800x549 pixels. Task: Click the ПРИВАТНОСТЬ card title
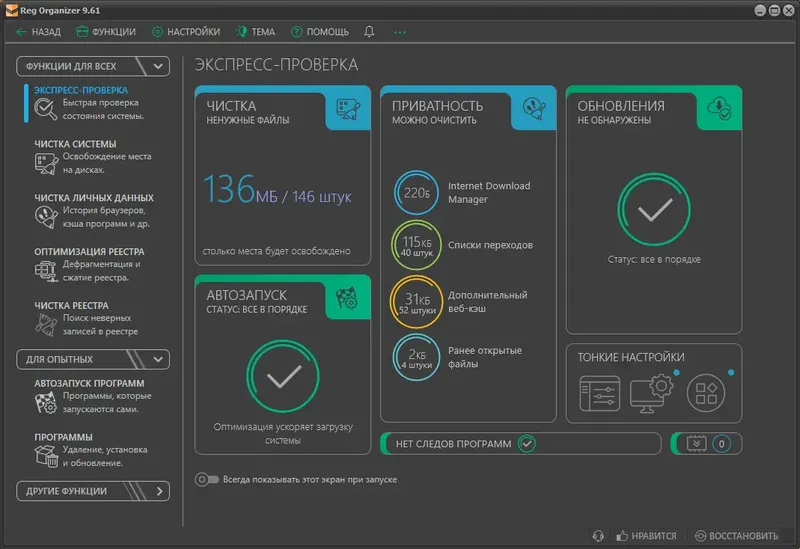click(x=437, y=106)
